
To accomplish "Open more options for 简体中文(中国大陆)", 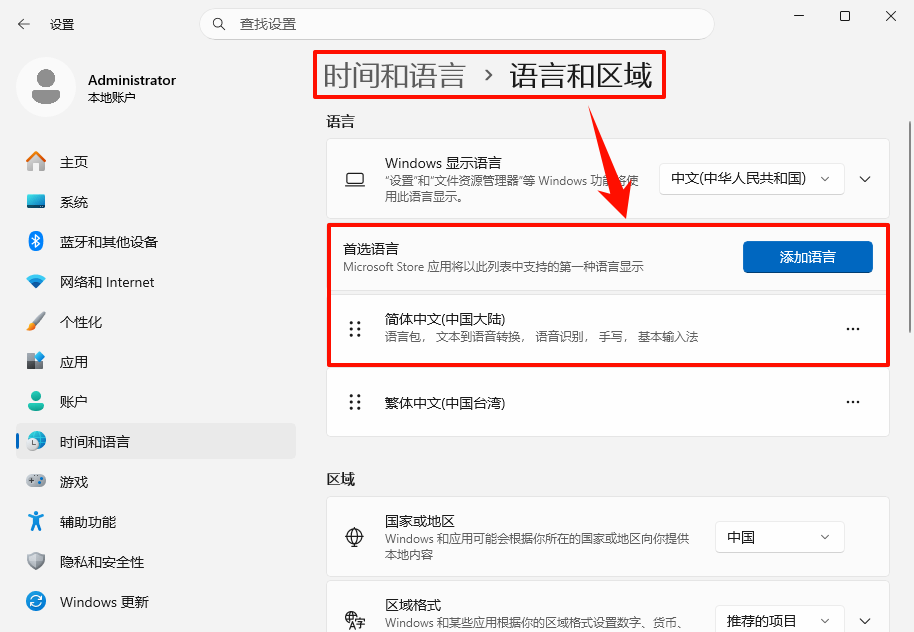I will tap(853, 329).
